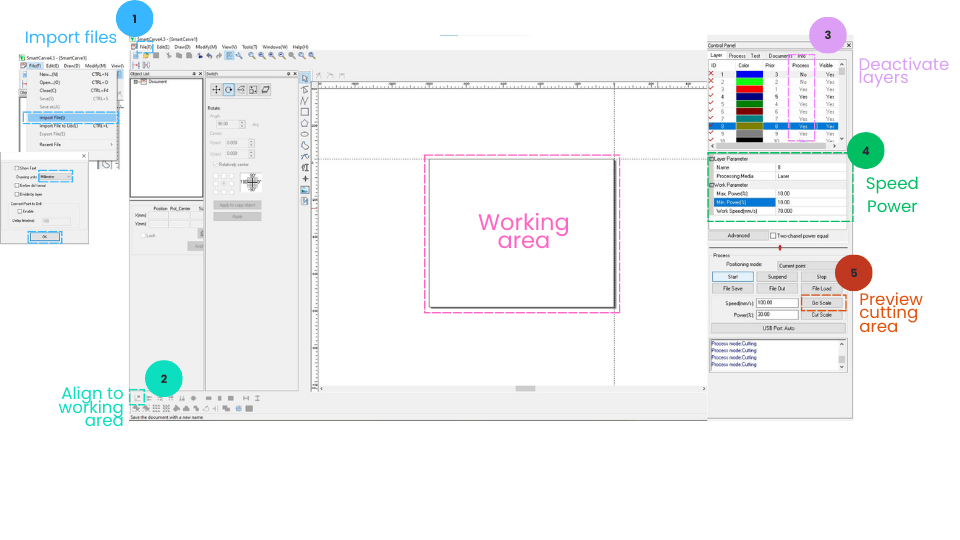Toggle the Two-channel power equal checkbox
The height and width of the screenshot is (540, 960).
(x=772, y=235)
